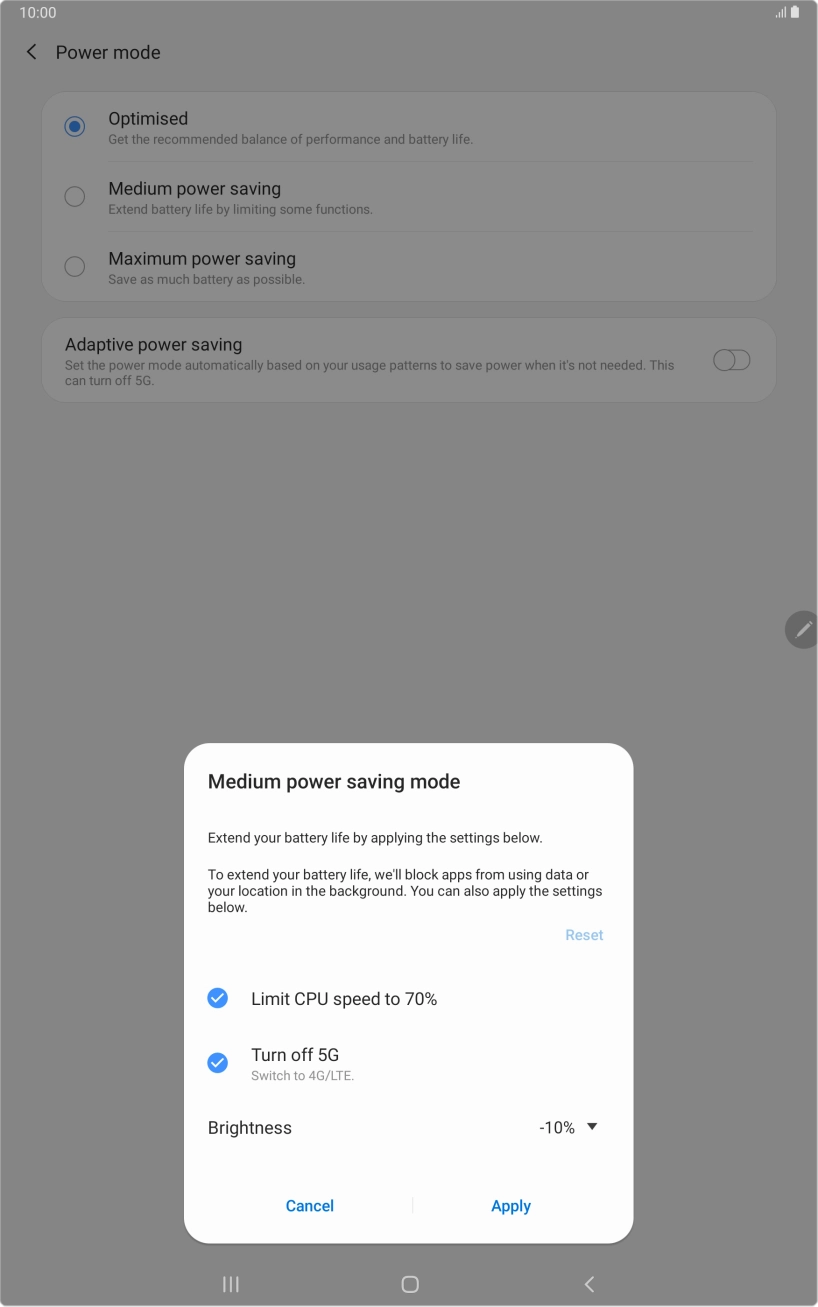Tap the back arrow beside Power mode
The height and width of the screenshot is (1307, 818).
(32, 52)
